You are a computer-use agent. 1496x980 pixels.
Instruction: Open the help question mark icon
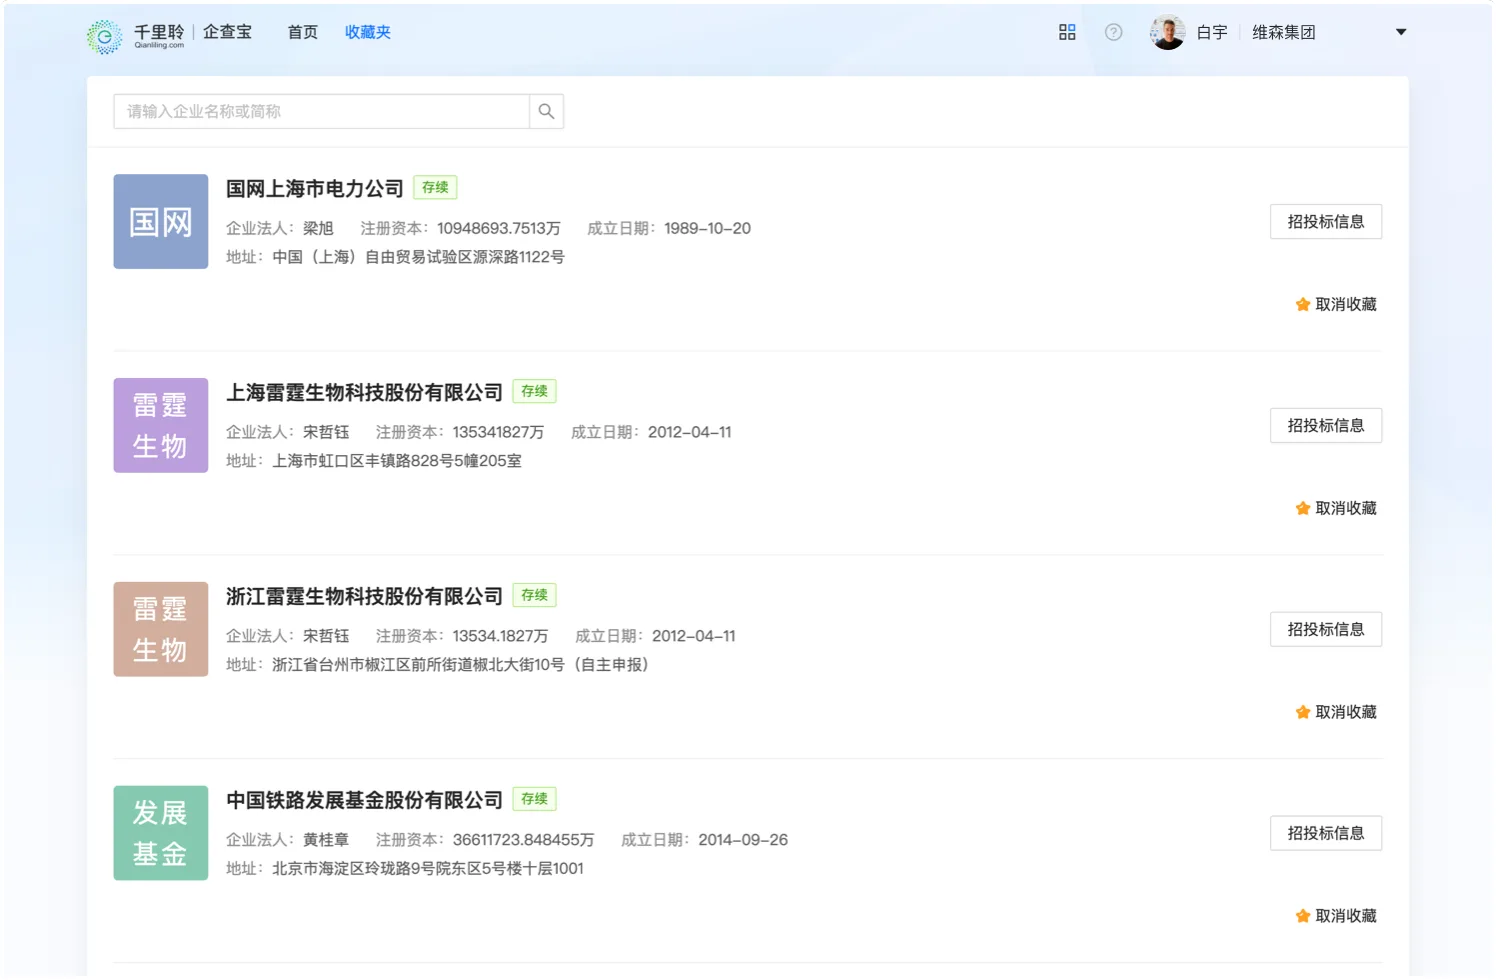coord(1113,32)
